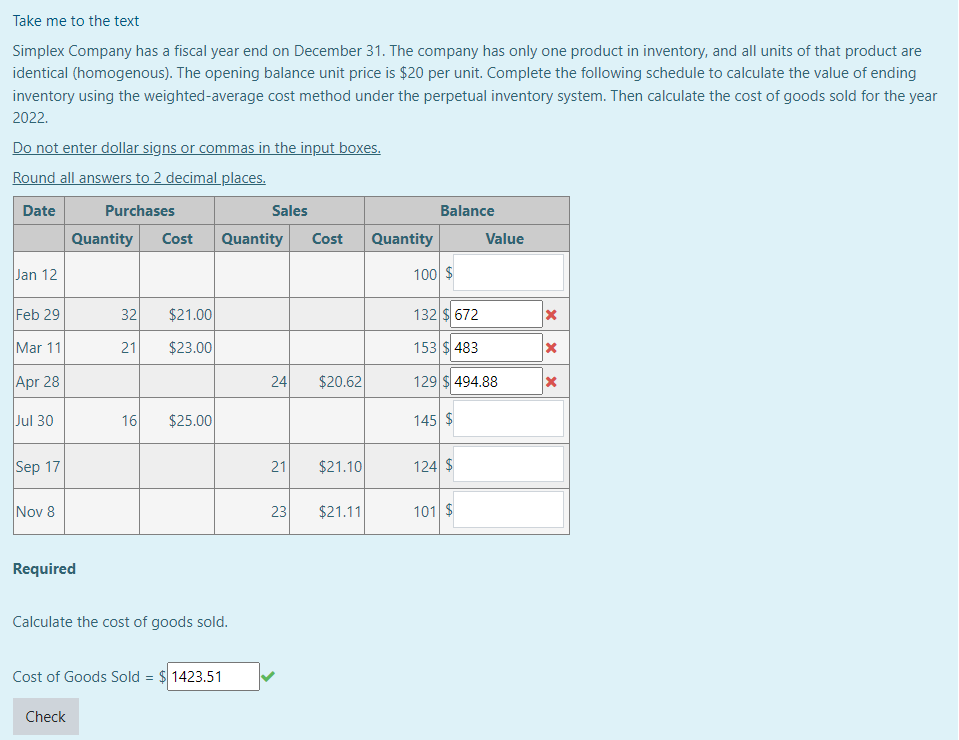
Task: Click the 'Do not enter dollar signs' underlined text
Action: pos(196,147)
